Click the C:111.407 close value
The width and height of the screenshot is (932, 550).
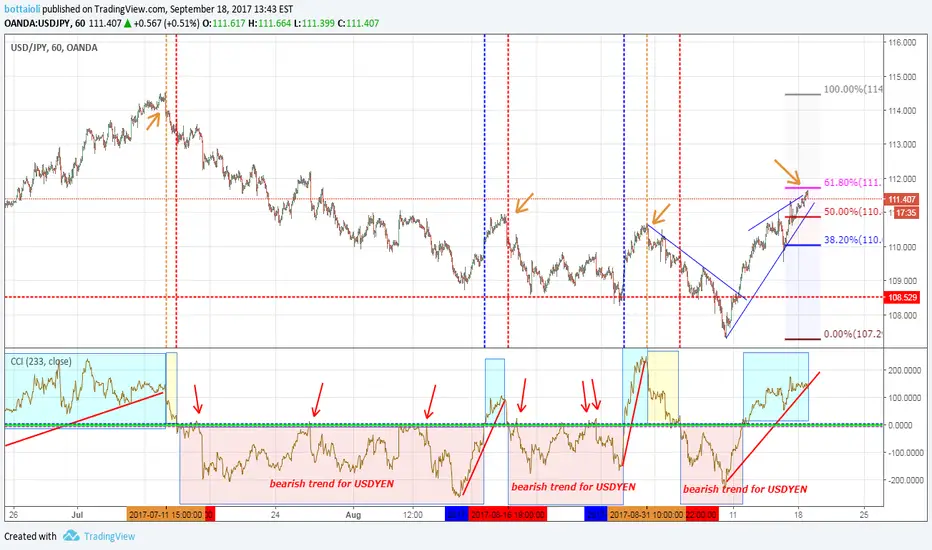pyautogui.click(x=358, y=23)
